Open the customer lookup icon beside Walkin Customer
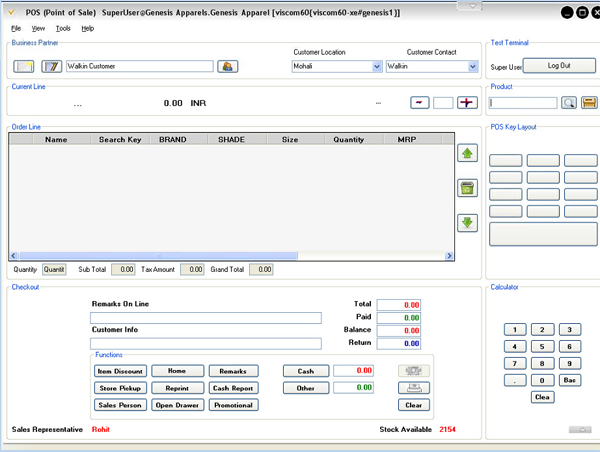Viewport: 600px width, 452px height. pos(228,66)
